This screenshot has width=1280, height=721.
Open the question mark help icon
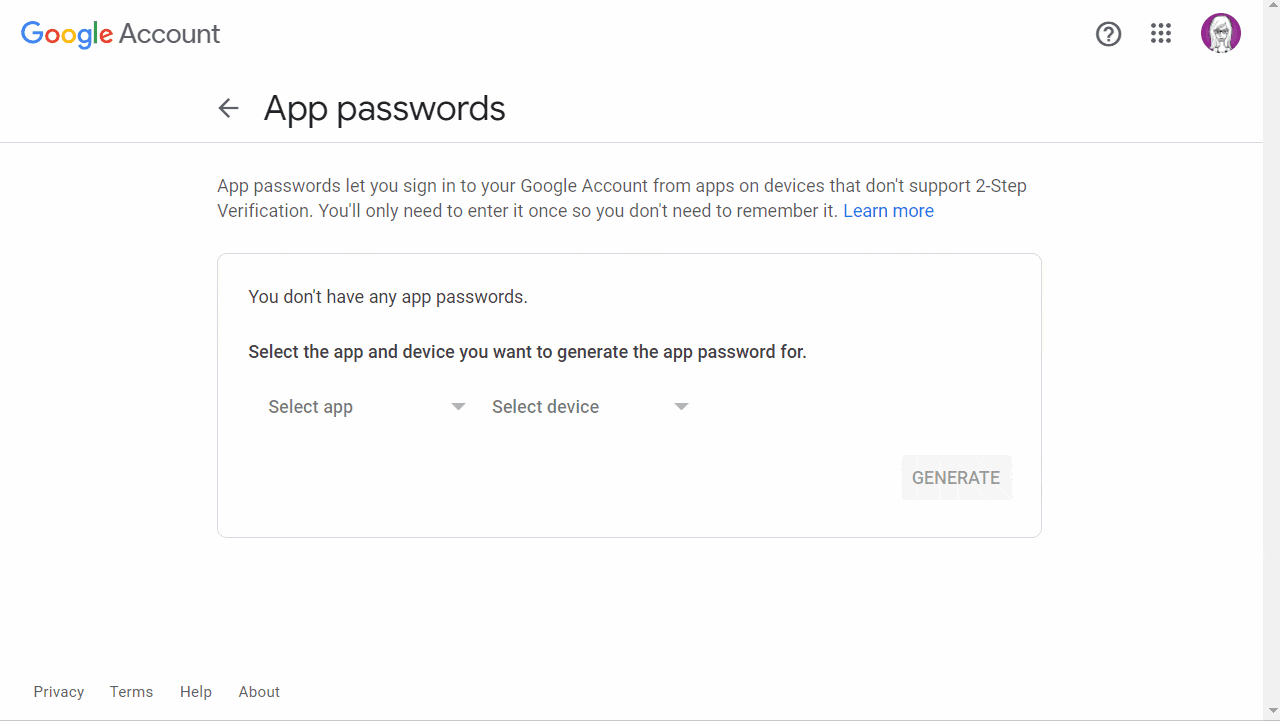click(1108, 34)
